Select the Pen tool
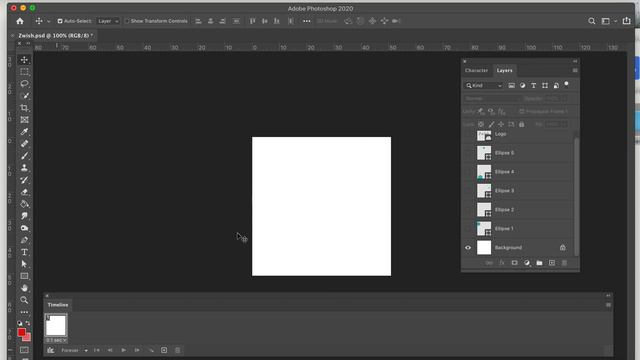 [24, 240]
